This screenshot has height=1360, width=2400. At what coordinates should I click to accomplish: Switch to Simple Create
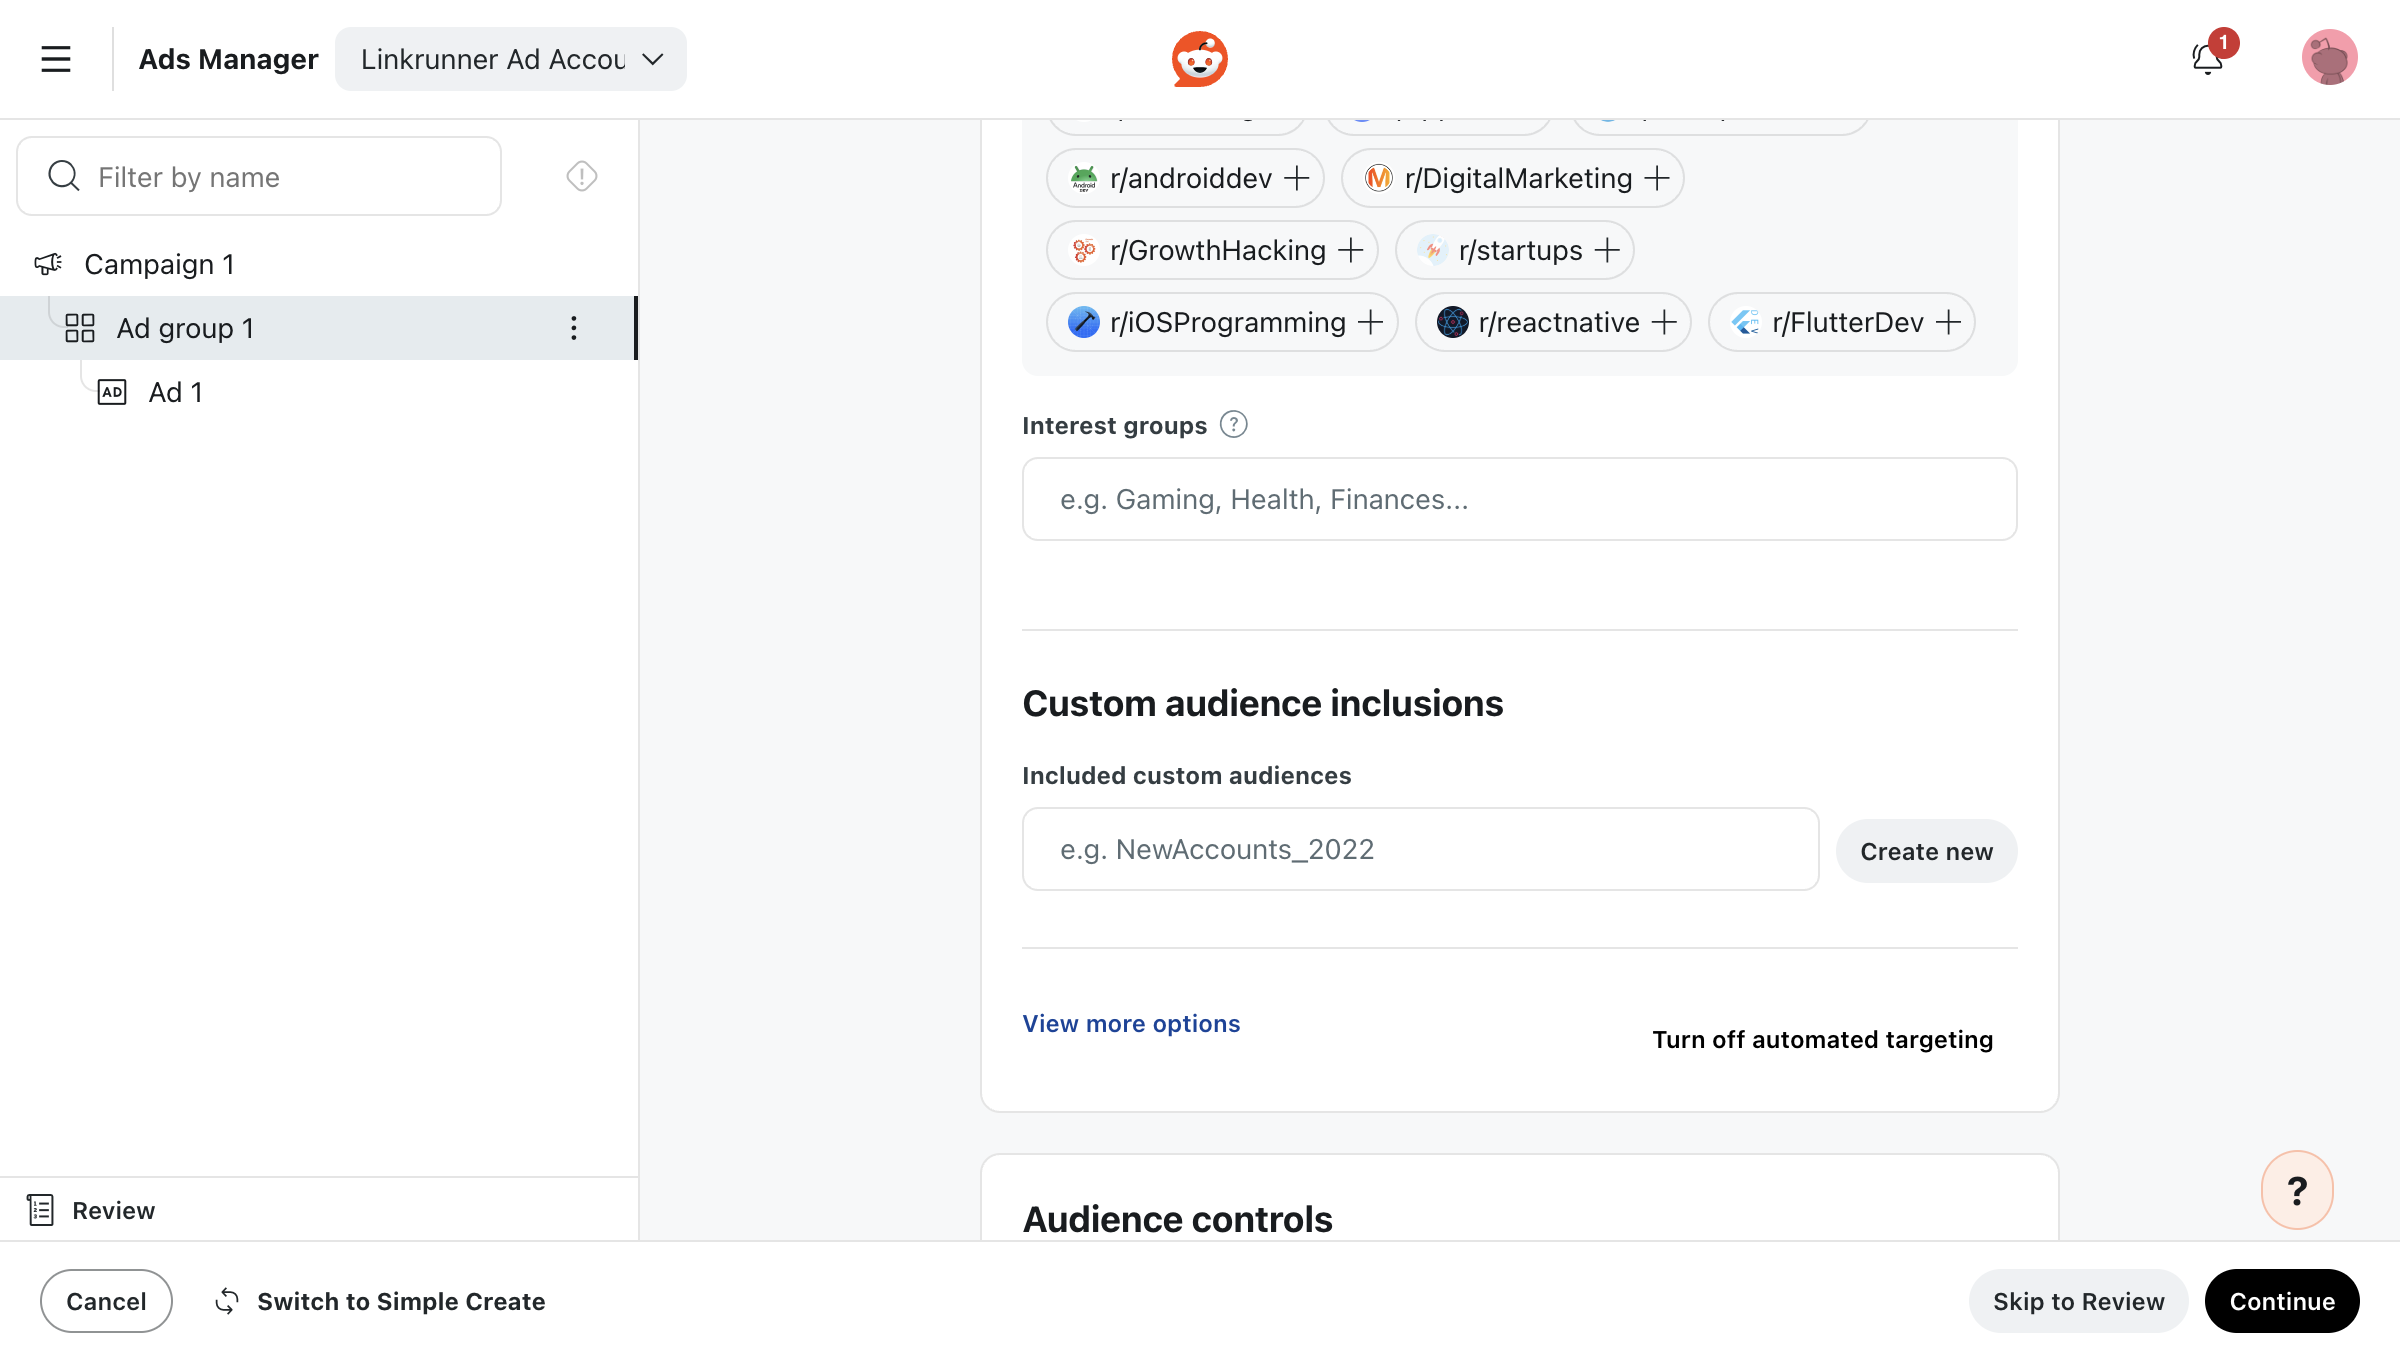coord(380,1301)
